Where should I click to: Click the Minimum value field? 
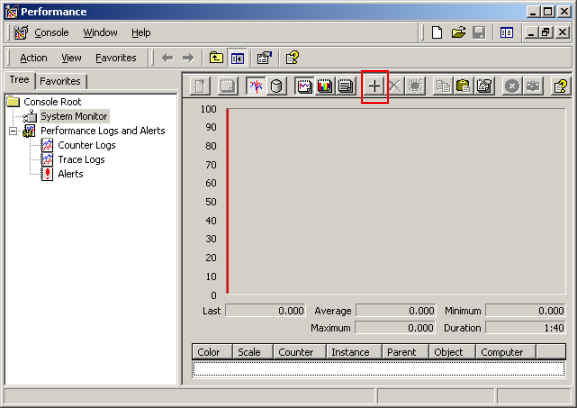[x=525, y=311]
